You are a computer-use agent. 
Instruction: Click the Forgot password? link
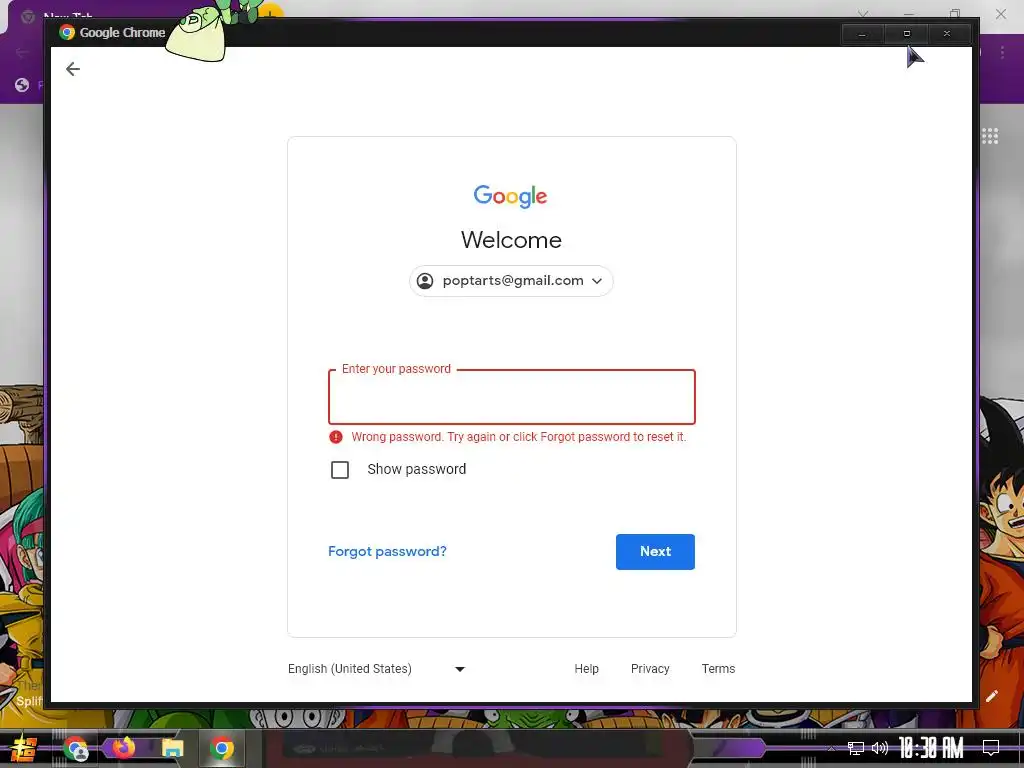pyautogui.click(x=387, y=551)
